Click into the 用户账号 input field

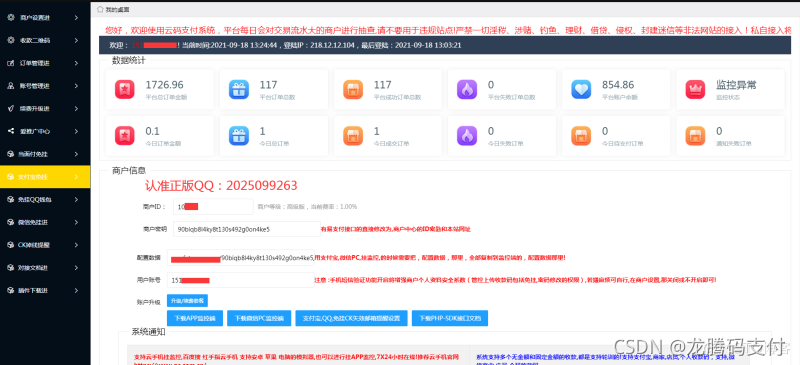(x=240, y=280)
